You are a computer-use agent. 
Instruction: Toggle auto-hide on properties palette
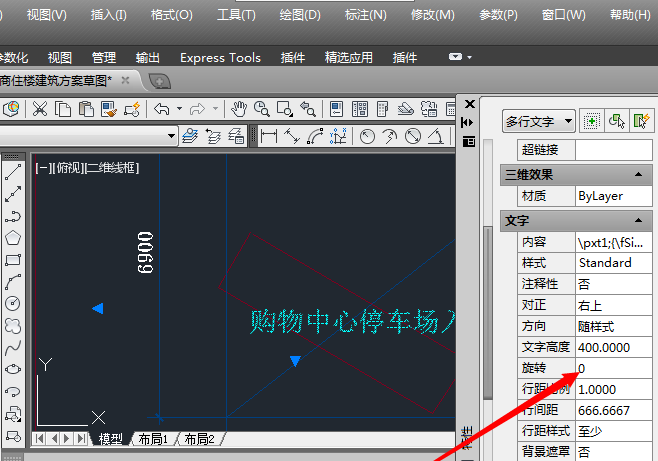tap(467, 122)
